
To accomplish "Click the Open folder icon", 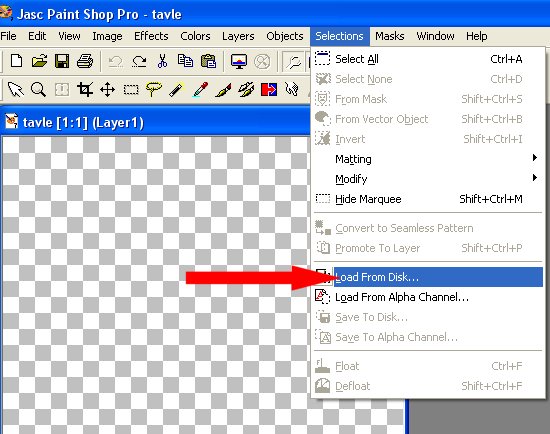I will [x=39, y=61].
